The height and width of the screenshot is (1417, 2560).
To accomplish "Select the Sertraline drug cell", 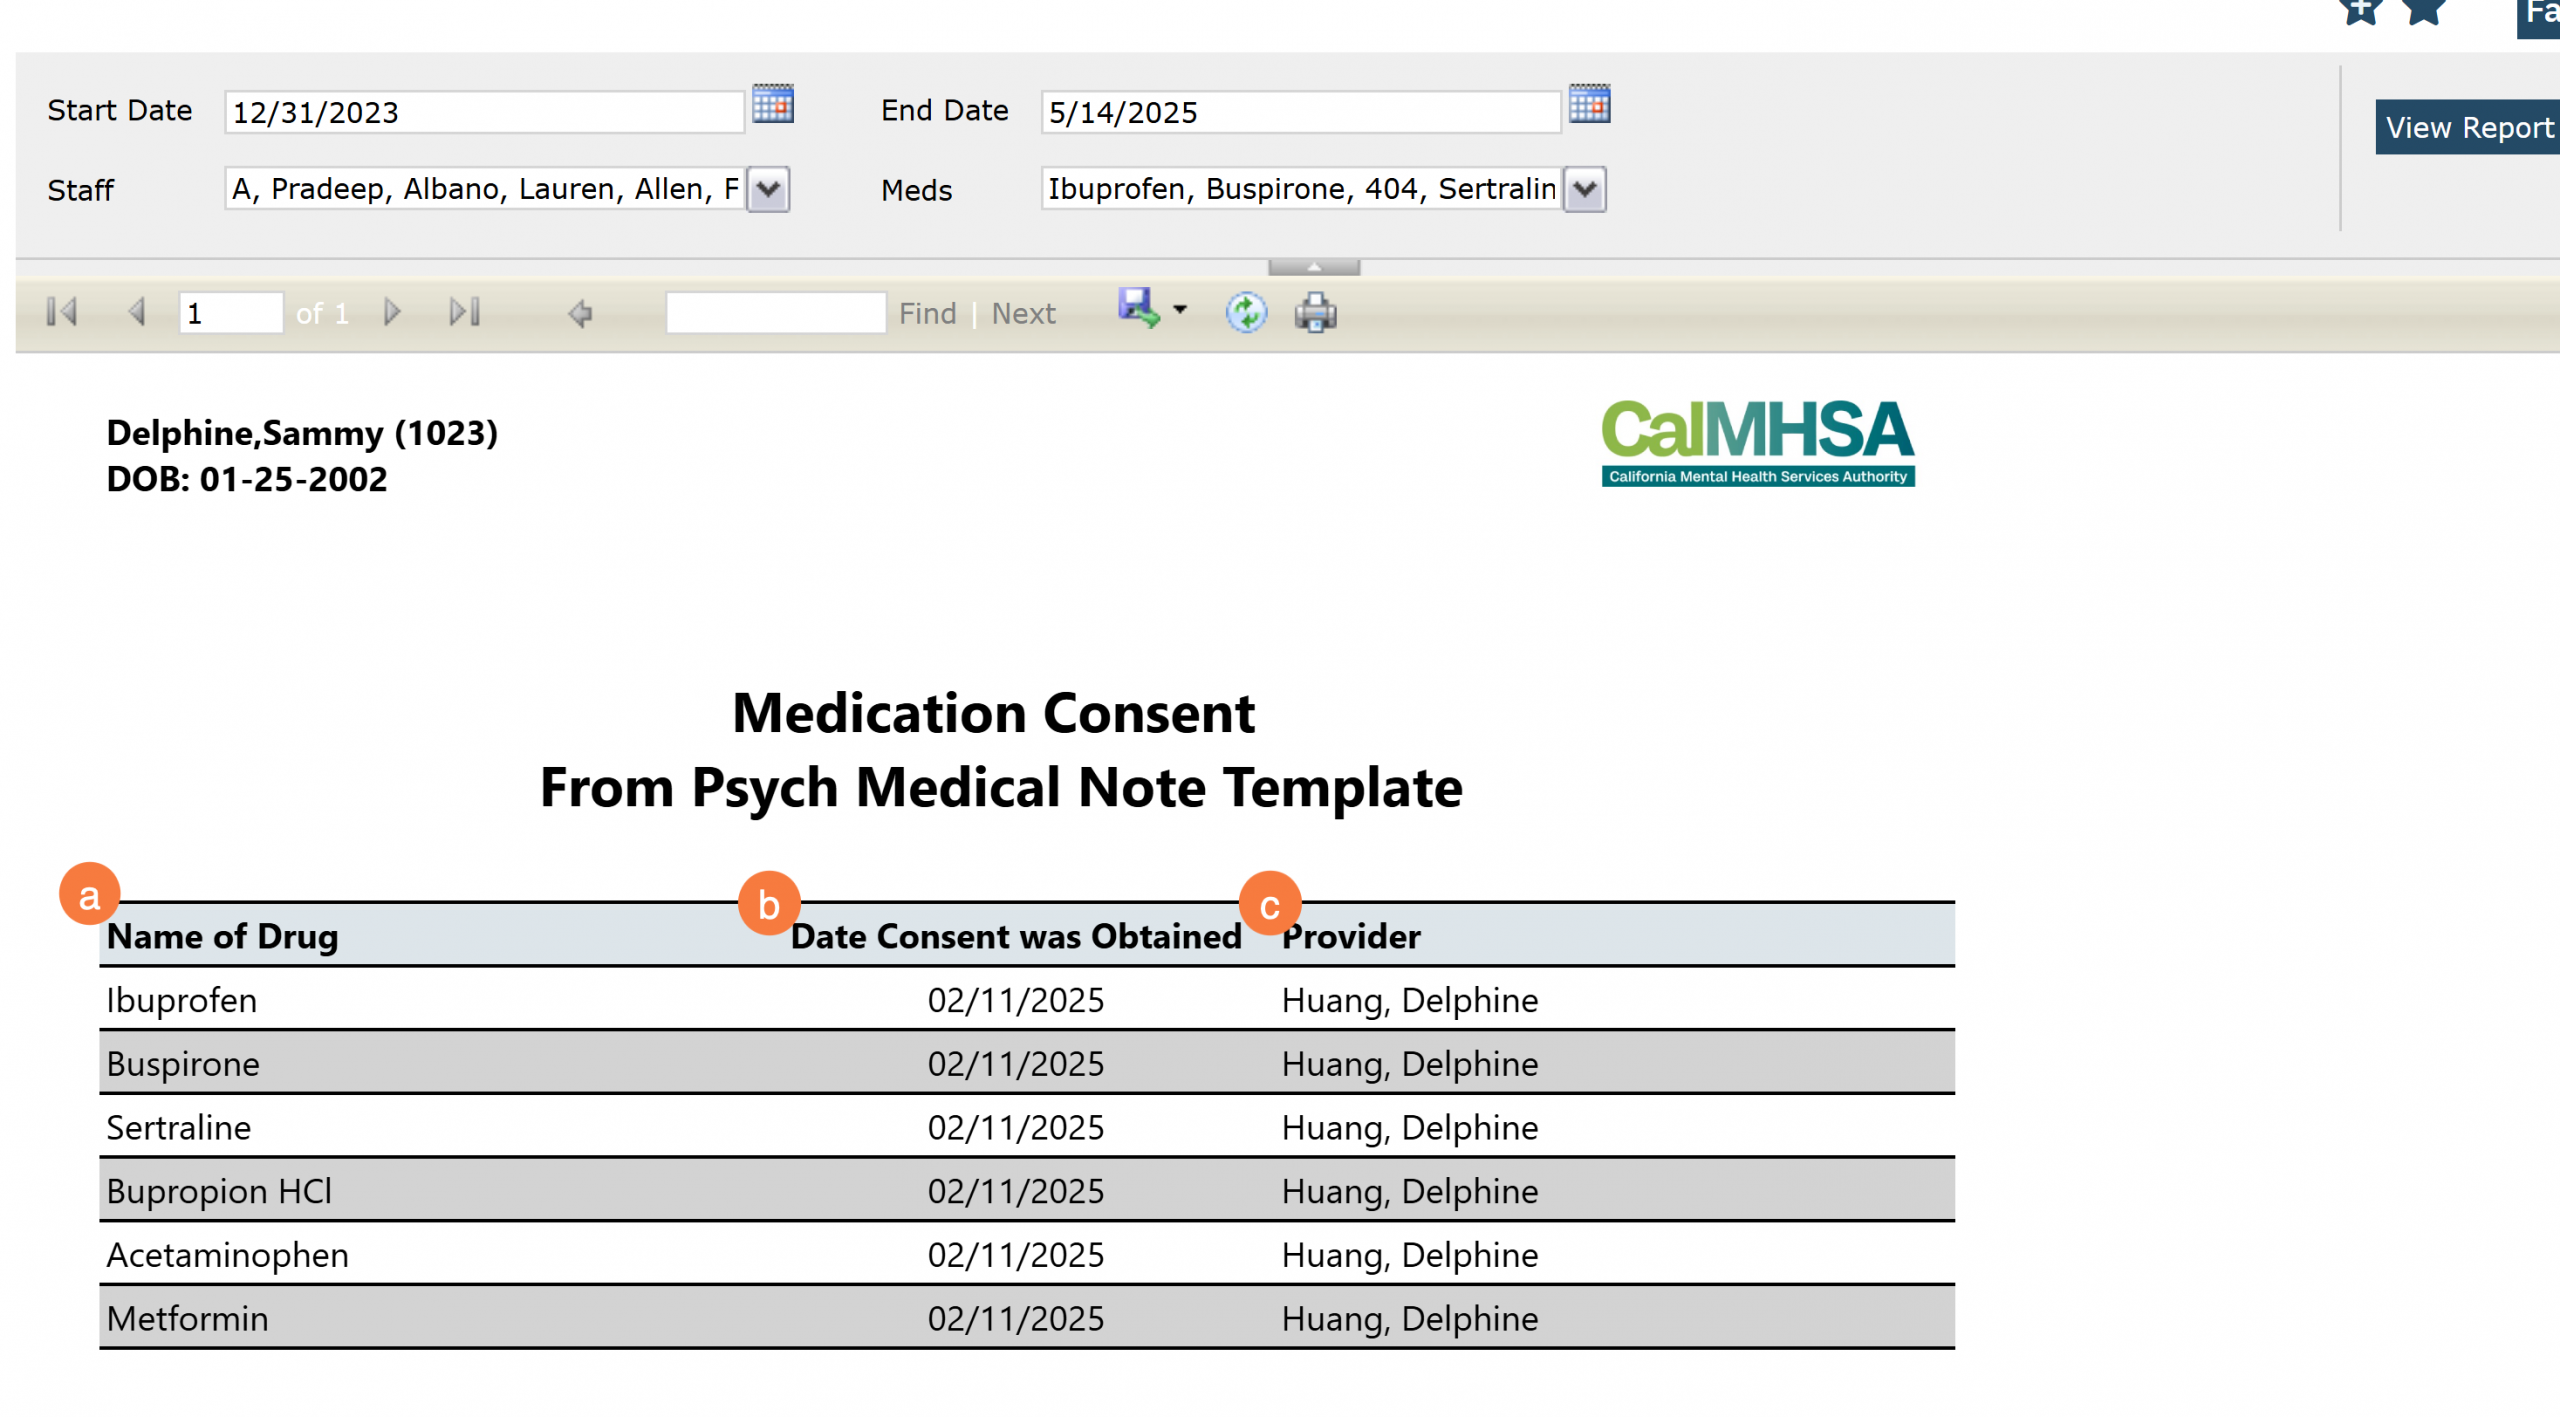I will (179, 1128).
